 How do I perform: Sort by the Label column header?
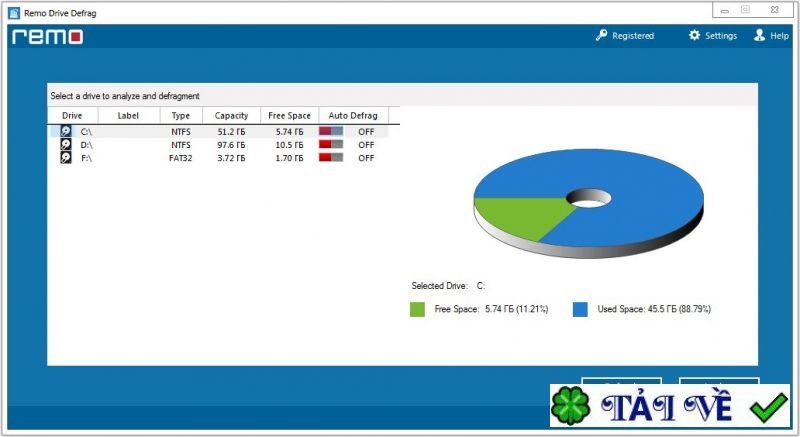tap(128, 116)
